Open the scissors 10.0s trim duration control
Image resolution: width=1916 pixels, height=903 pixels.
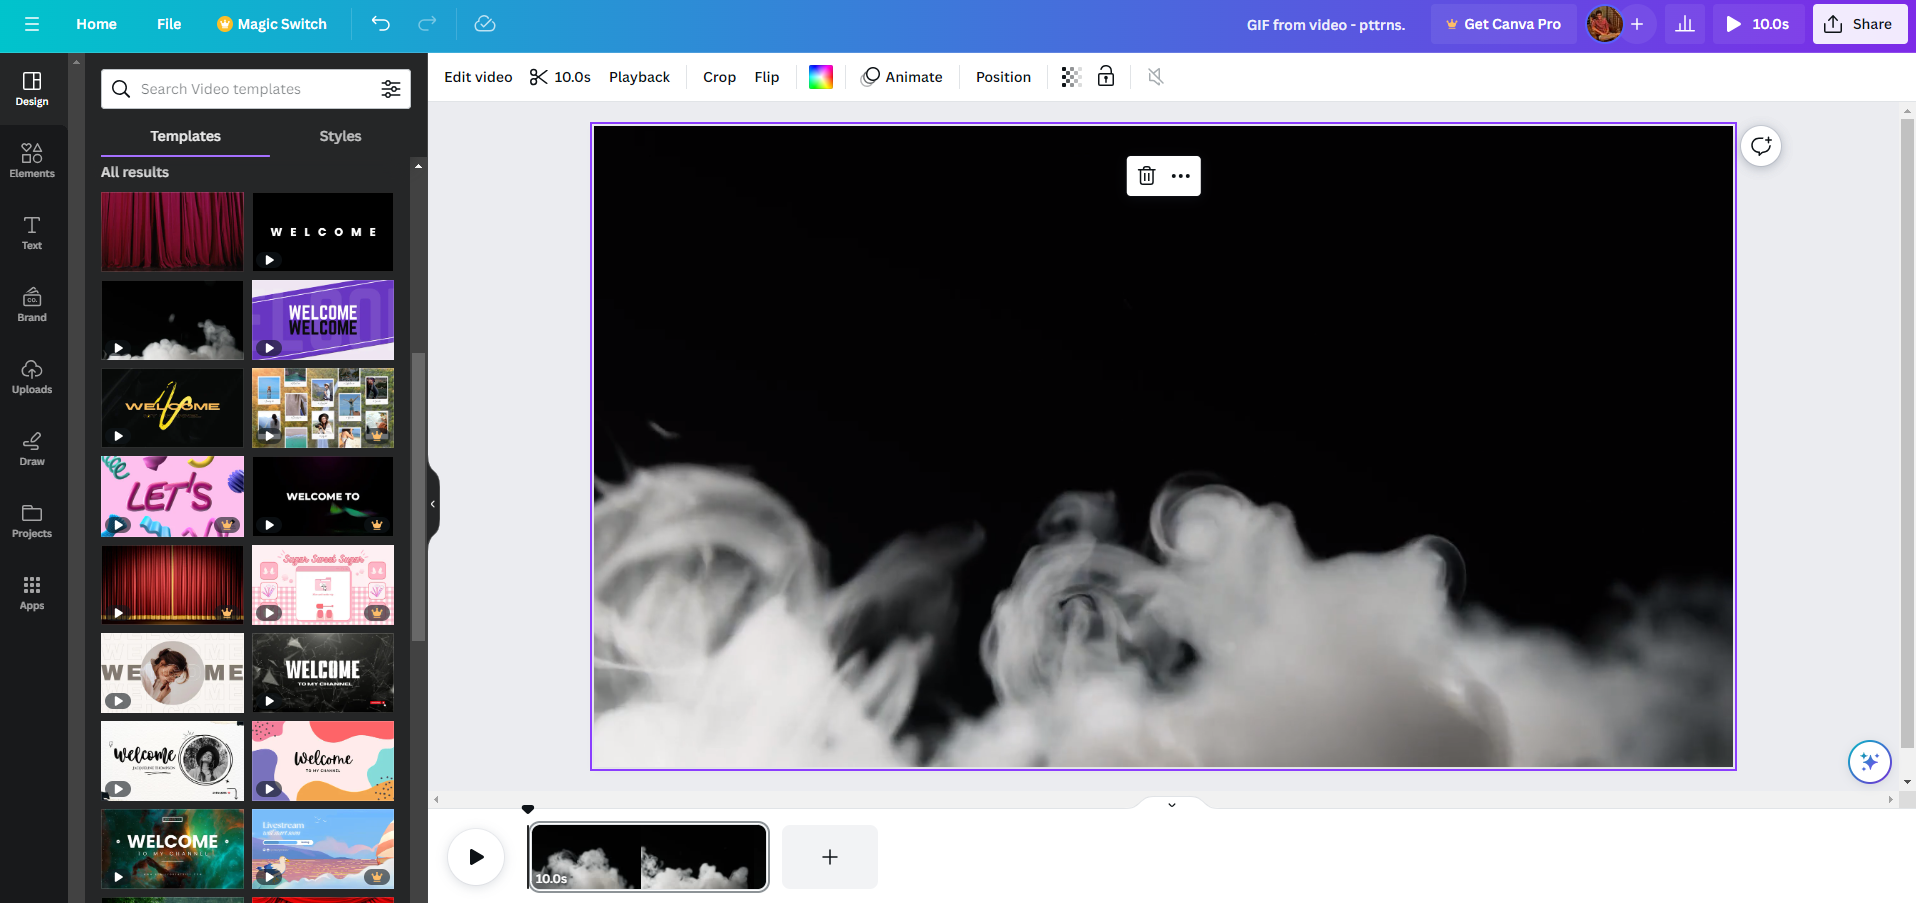click(x=560, y=77)
